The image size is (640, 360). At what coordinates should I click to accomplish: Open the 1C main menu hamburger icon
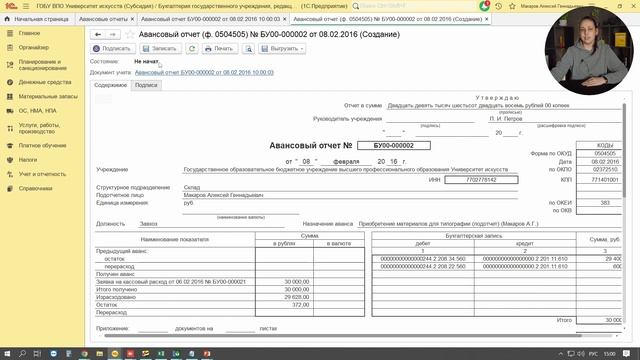[x=26, y=6]
